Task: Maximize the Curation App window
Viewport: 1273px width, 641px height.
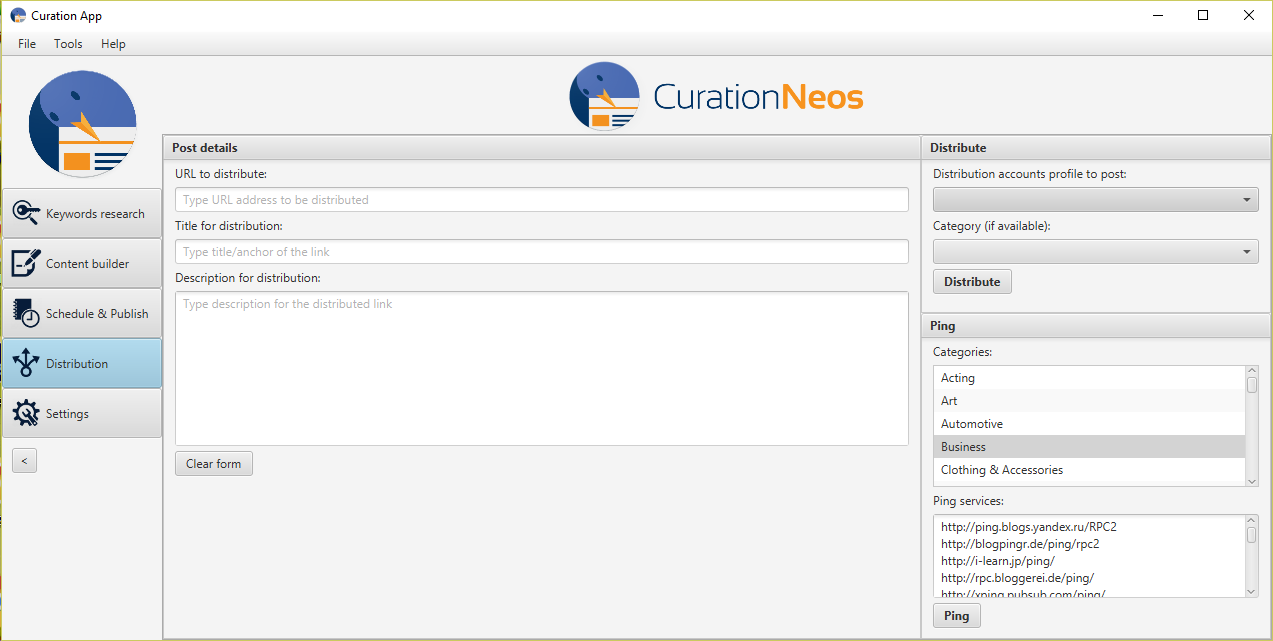Action: point(1203,15)
